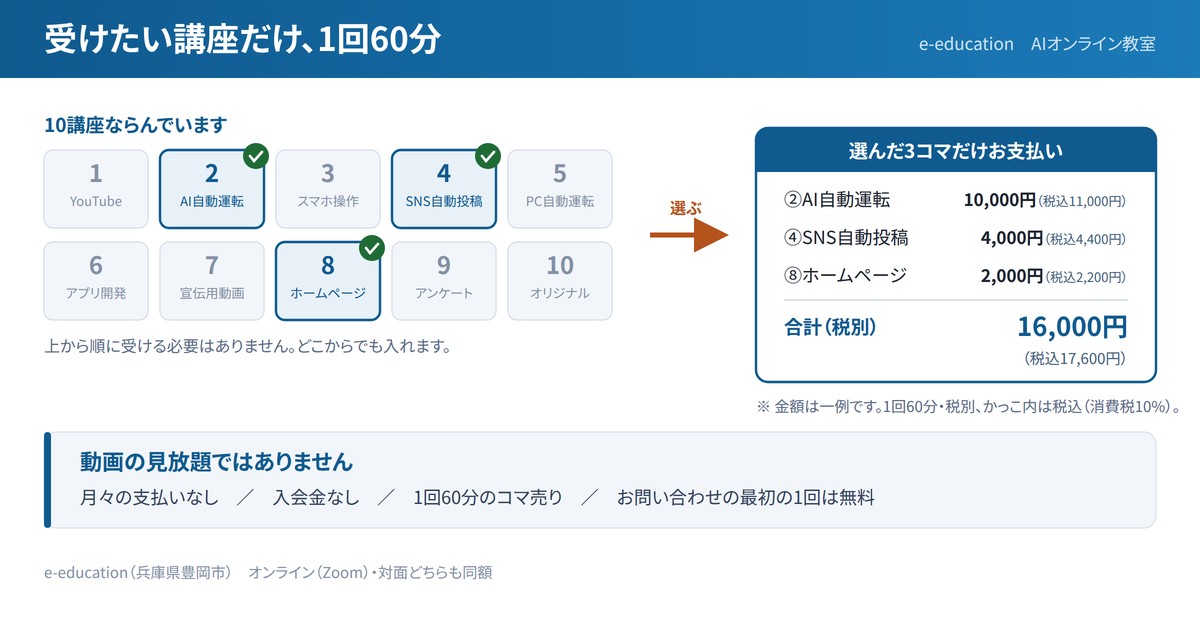Click (税込4,400円) tax-included amount

1086,239
